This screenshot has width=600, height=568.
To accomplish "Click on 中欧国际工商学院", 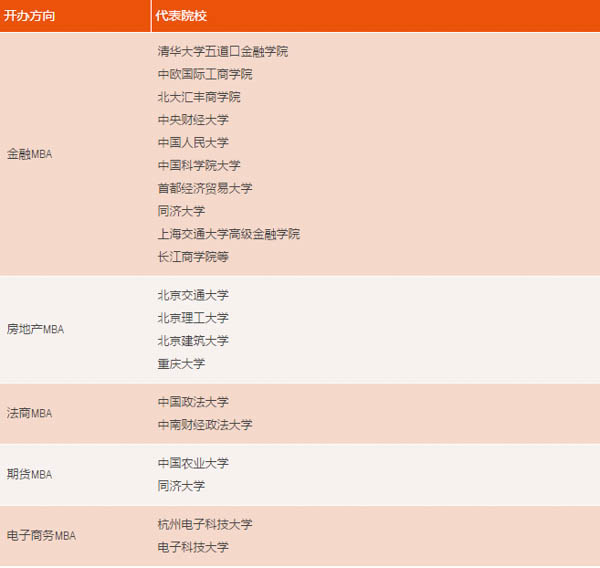I will pyautogui.click(x=205, y=74).
